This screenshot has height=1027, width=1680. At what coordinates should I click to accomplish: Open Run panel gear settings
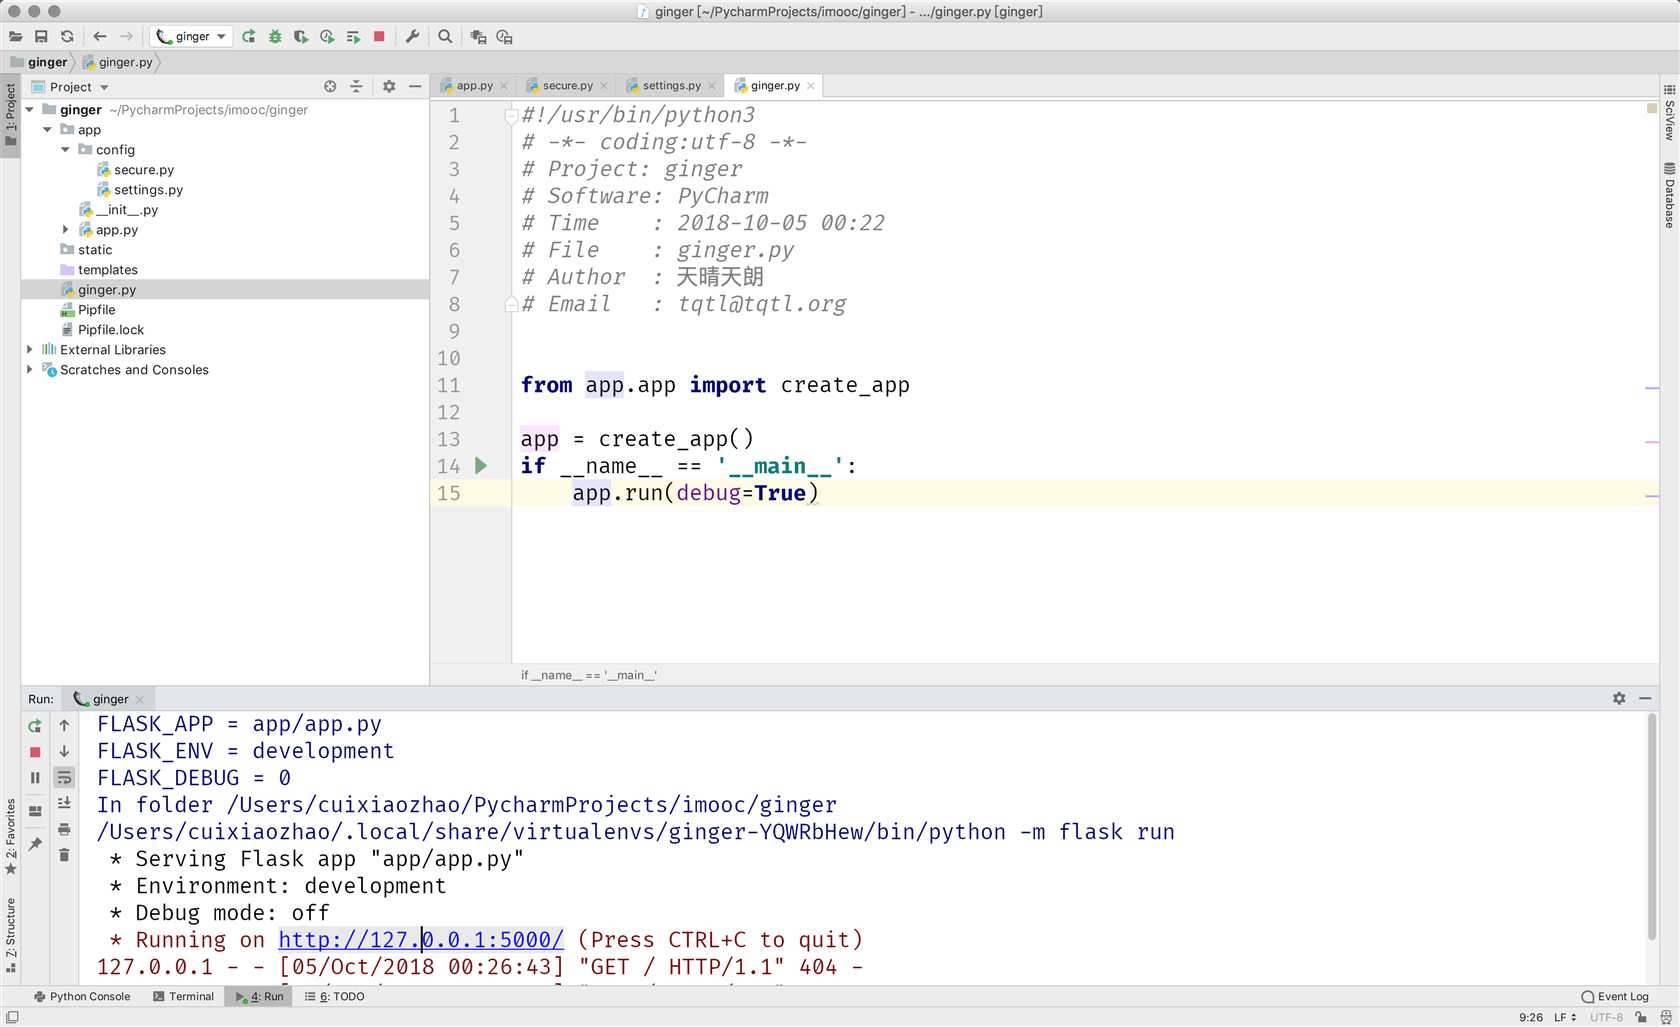(x=1619, y=699)
